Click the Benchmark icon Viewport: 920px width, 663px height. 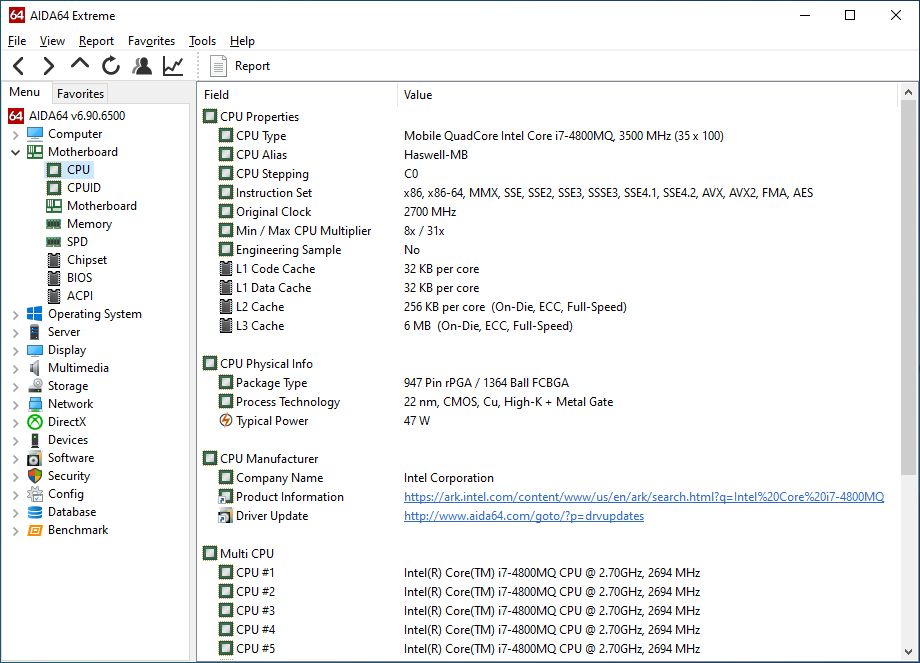[x=35, y=530]
